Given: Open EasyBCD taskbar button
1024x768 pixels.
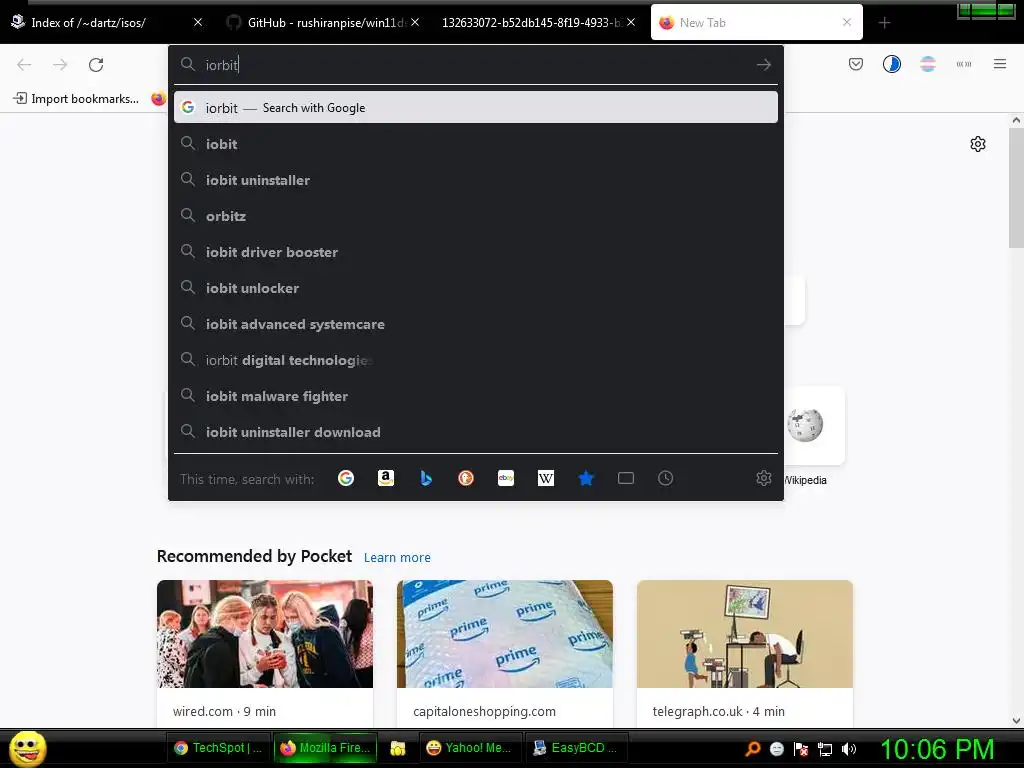Looking at the screenshot, I should tap(576, 748).
